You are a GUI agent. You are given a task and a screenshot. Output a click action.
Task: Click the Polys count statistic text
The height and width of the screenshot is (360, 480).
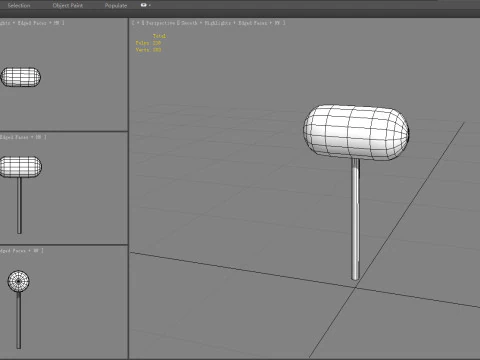tap(148, 43)
